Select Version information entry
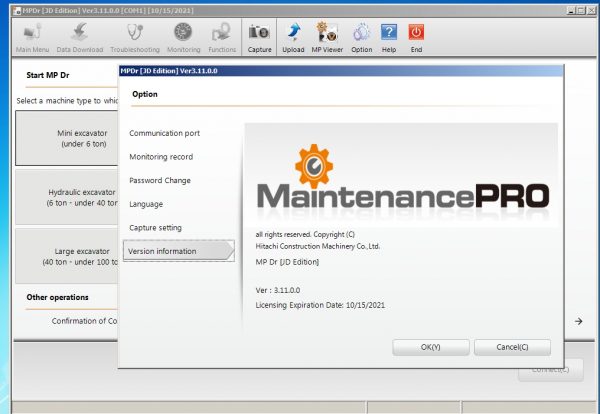The height and width of the screenshot is (414, 600). (179, 251)
